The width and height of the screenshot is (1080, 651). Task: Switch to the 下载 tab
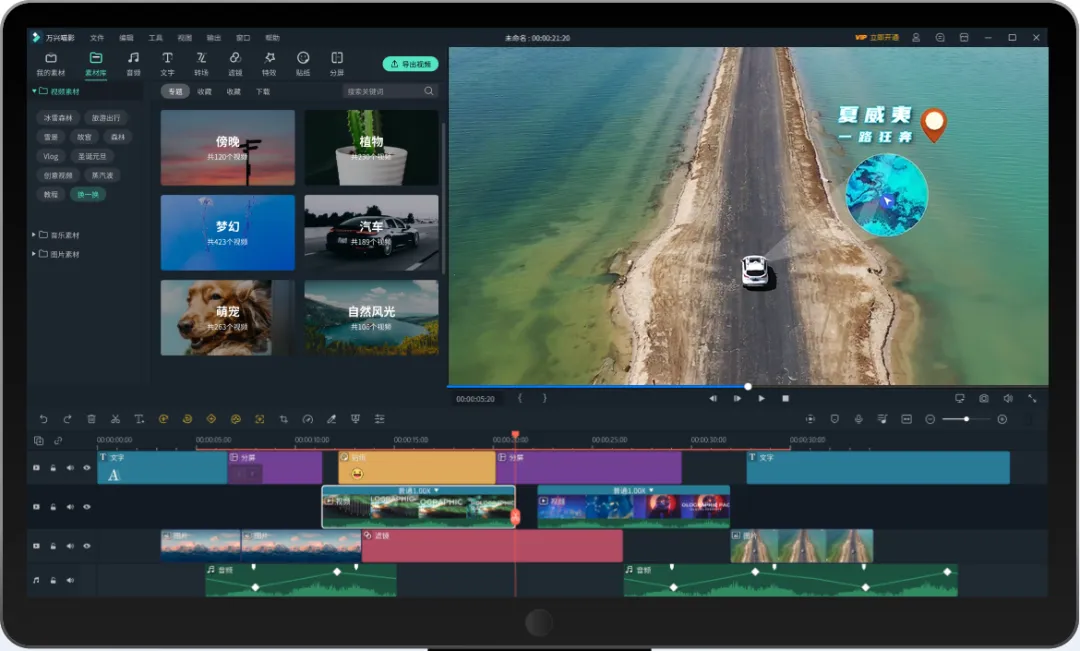[263, 92]
